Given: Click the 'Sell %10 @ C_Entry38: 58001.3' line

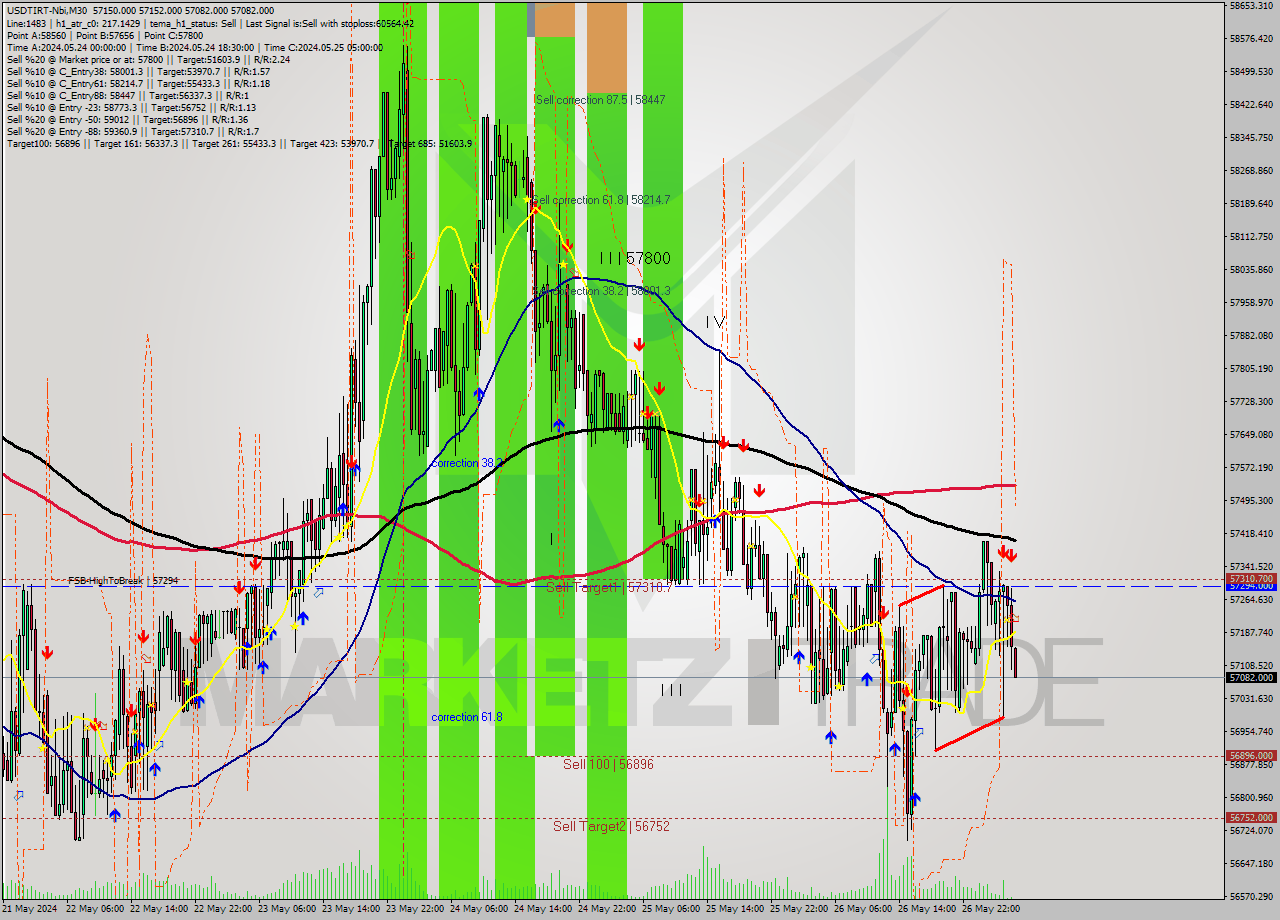Looking at the screenshot, I should pyautogui.click(x=138, y=71).
